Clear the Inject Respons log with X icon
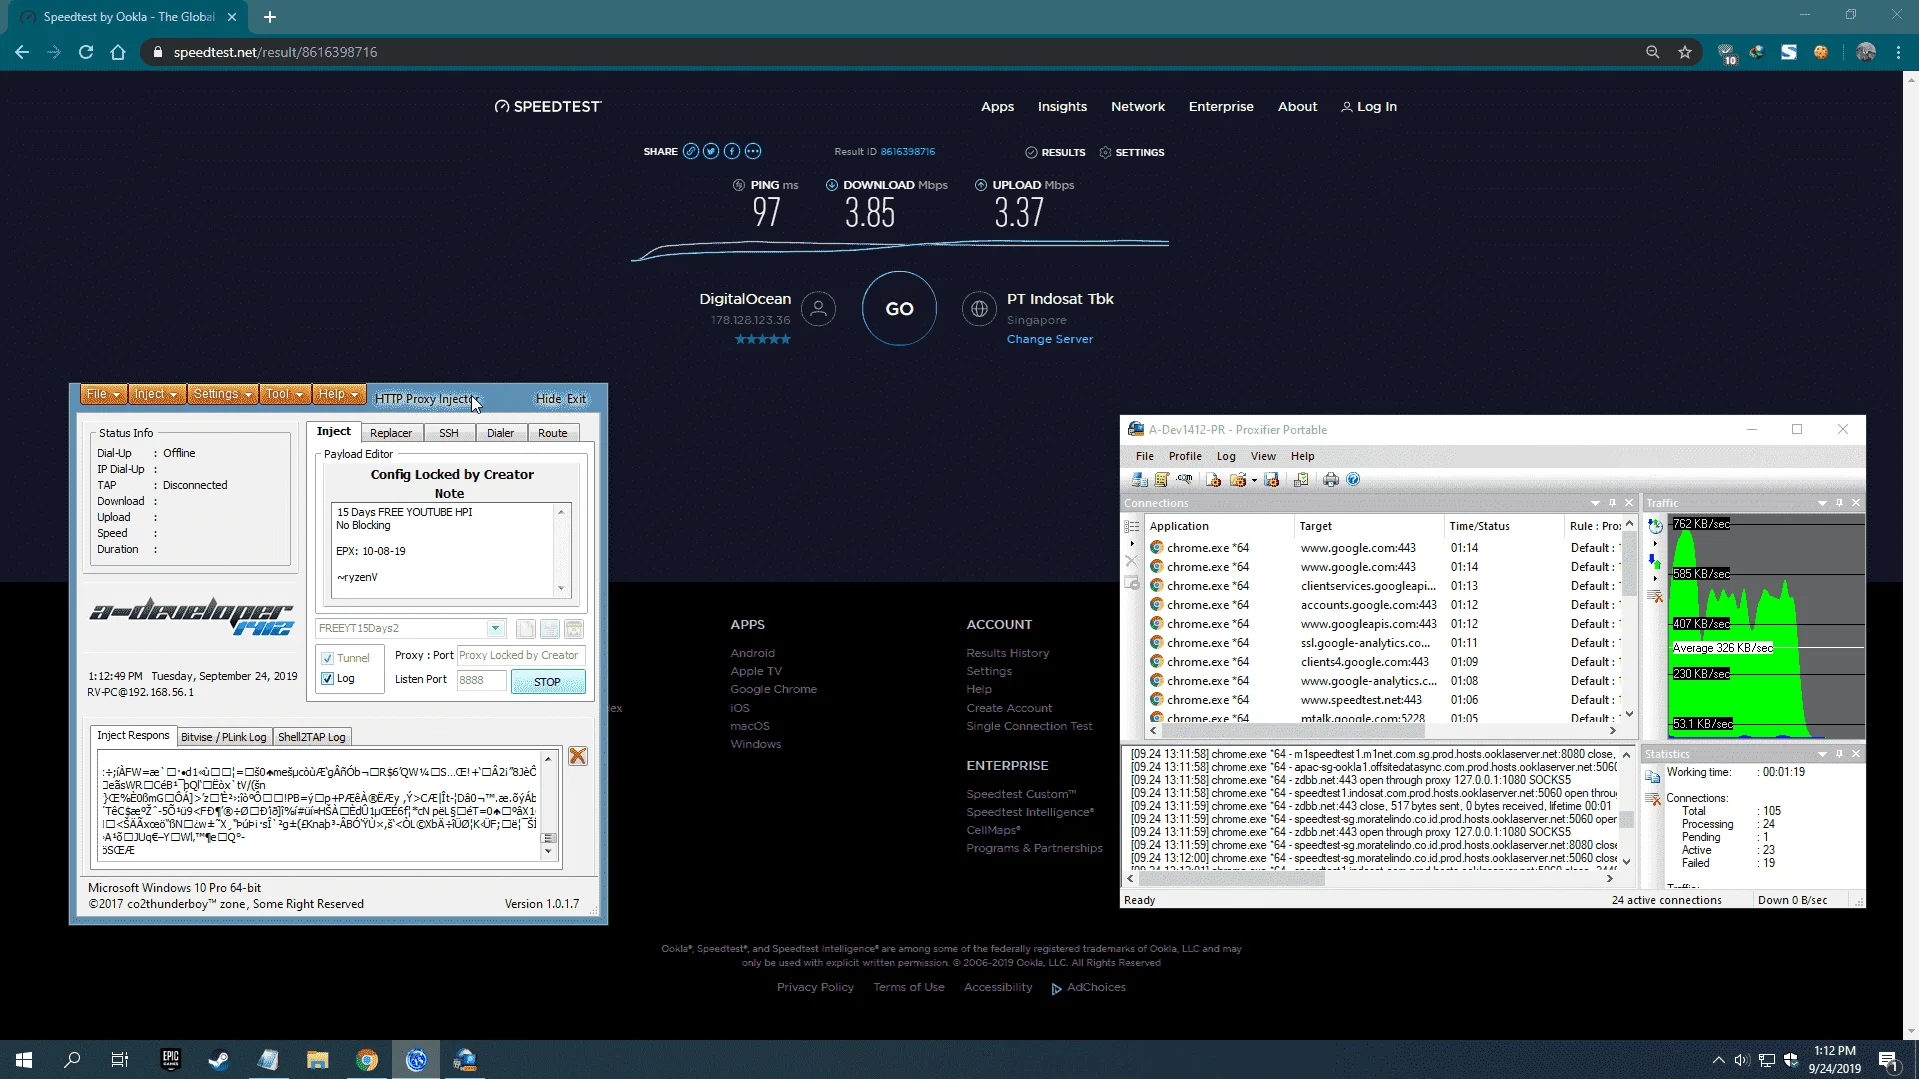This screenshot has height=1079, width=1919. pos(578,756)
